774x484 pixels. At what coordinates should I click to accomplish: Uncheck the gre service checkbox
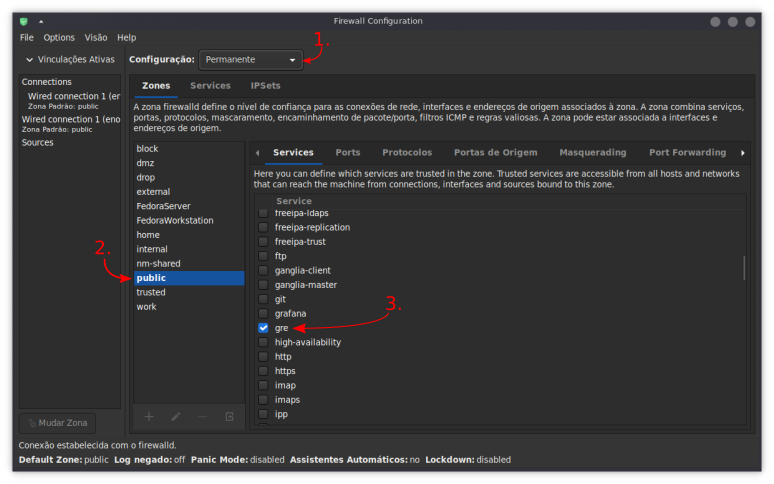click(263, 328)
